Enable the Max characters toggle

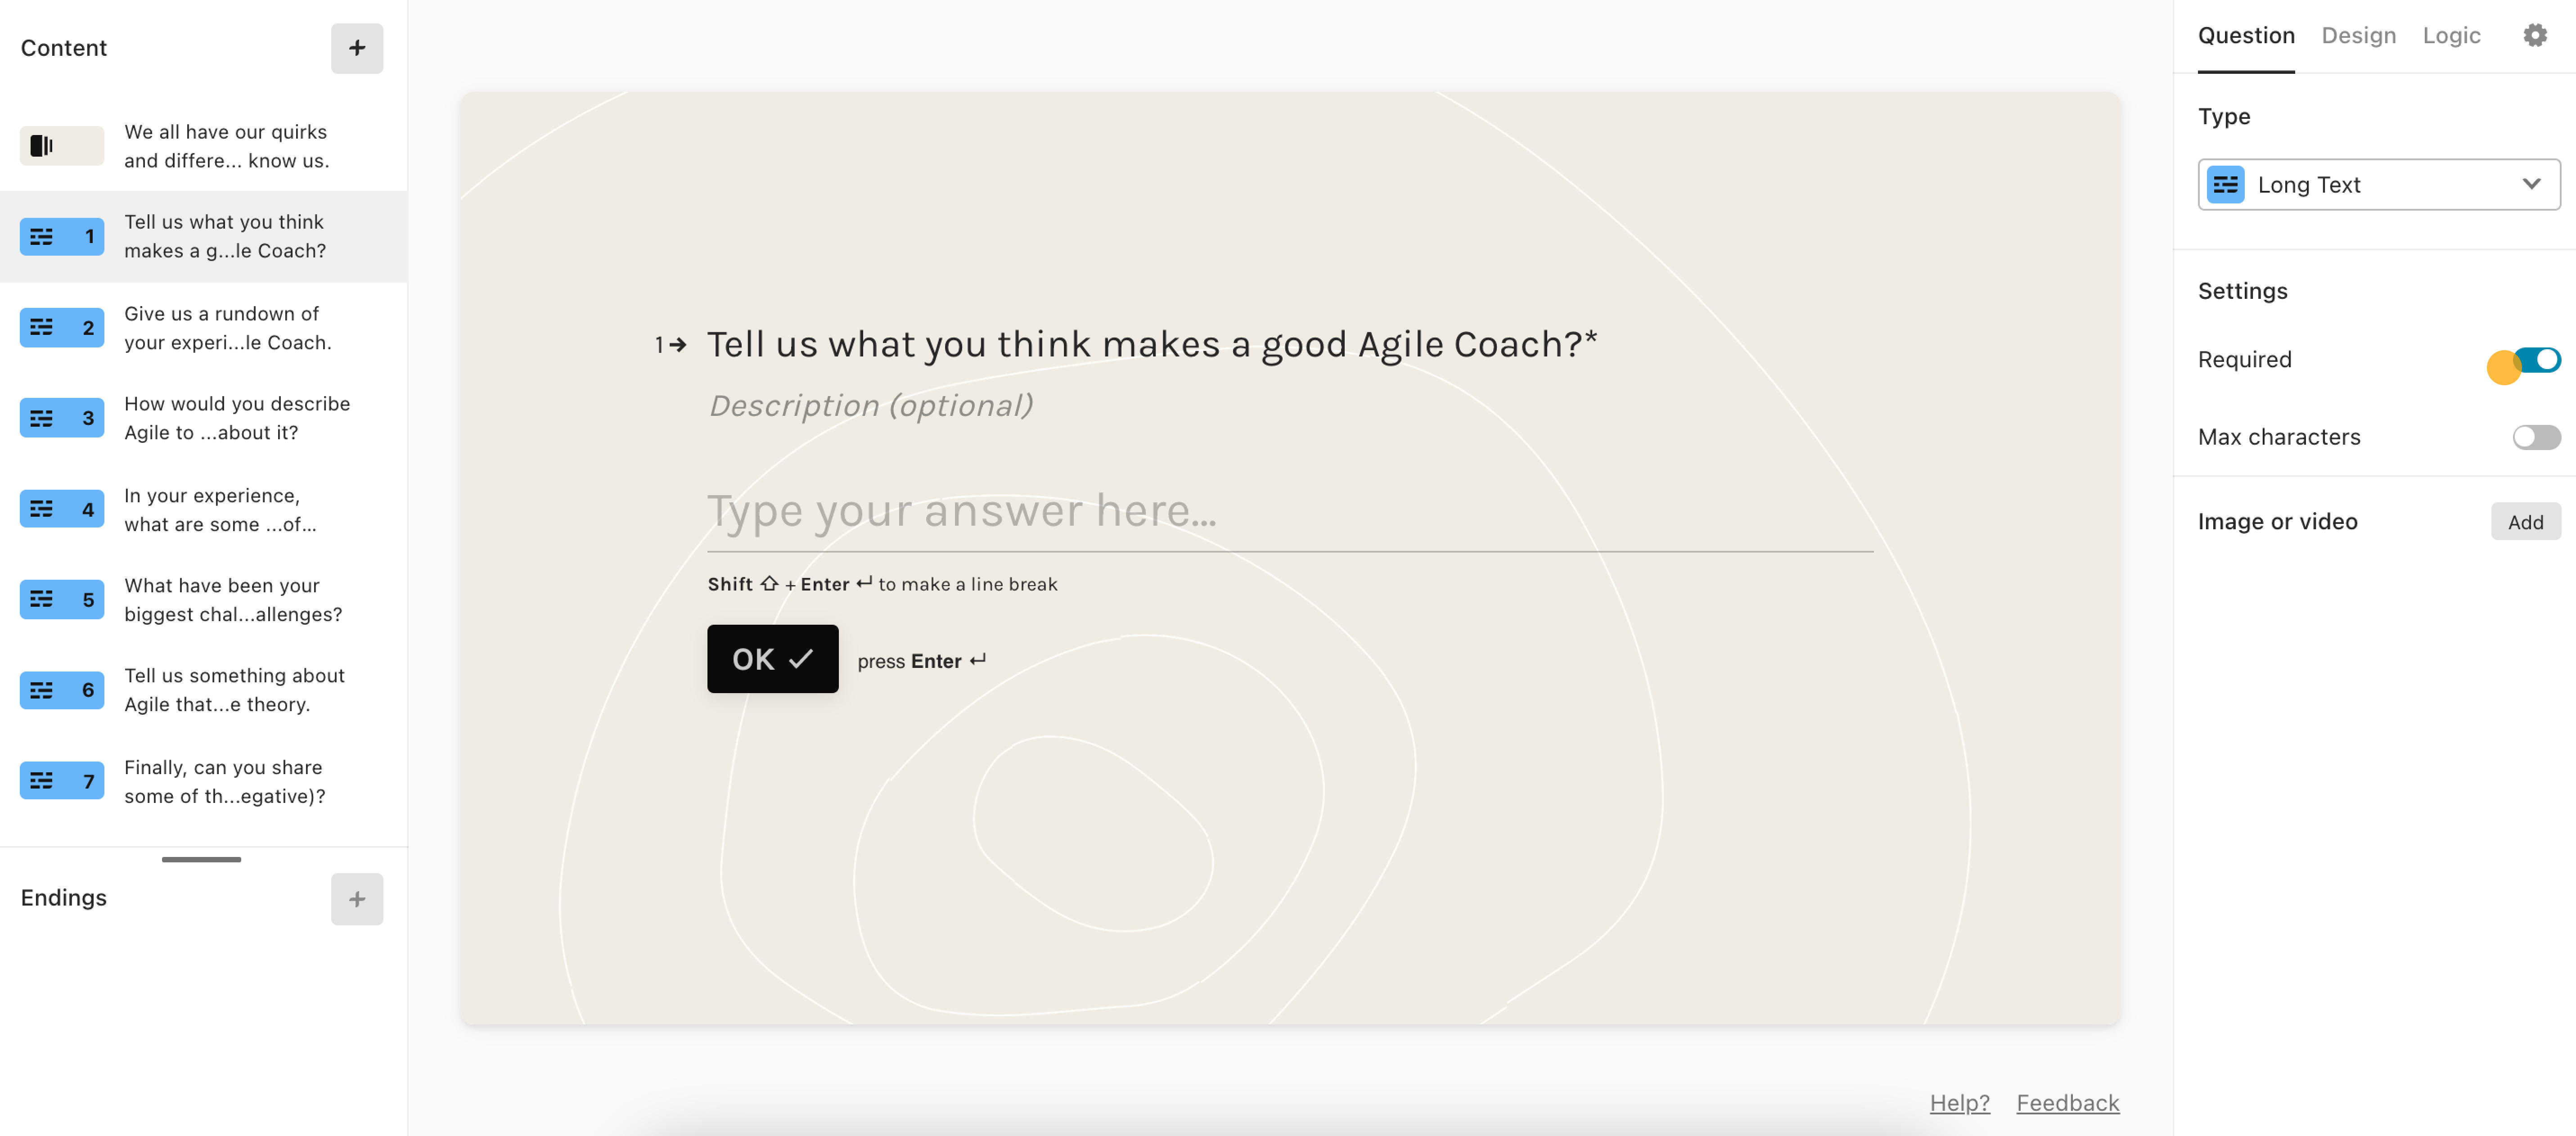tap(2536, 437)
